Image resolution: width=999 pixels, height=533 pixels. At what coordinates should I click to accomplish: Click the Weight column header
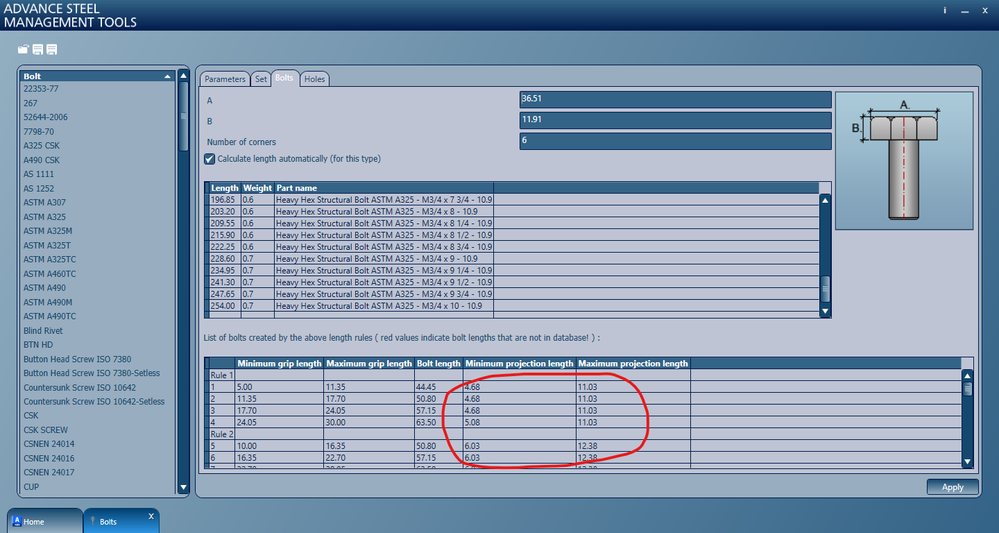(x=257, y=188)
